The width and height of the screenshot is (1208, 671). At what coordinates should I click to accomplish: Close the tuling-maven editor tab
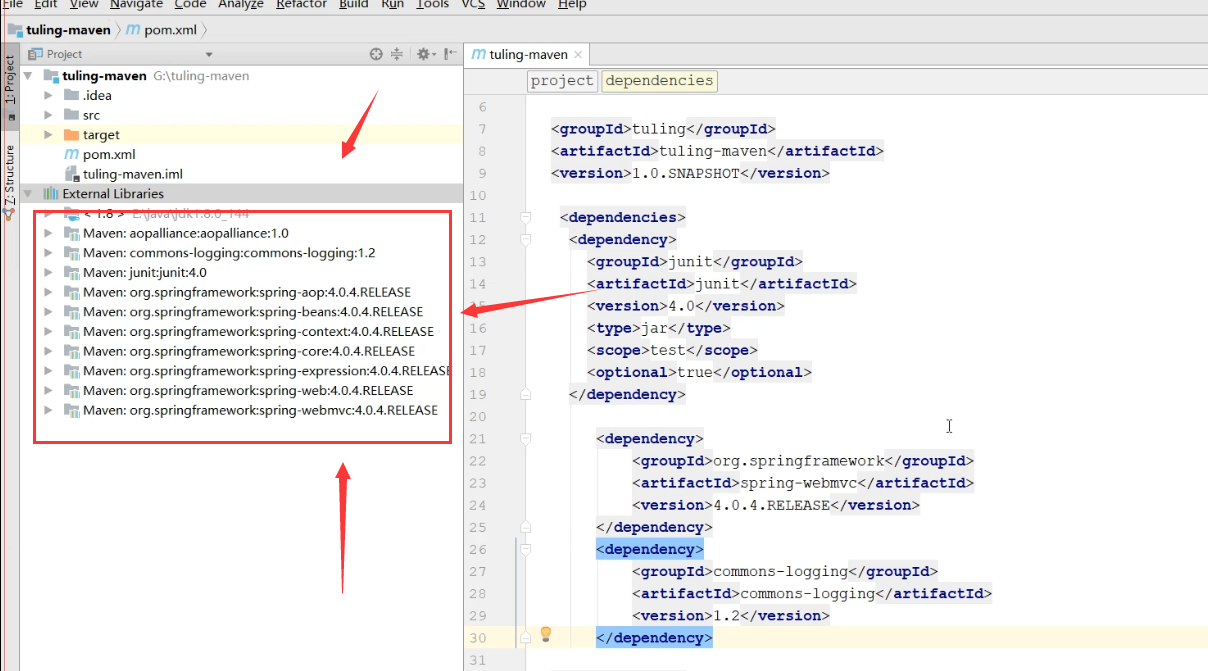coord(578,55)
